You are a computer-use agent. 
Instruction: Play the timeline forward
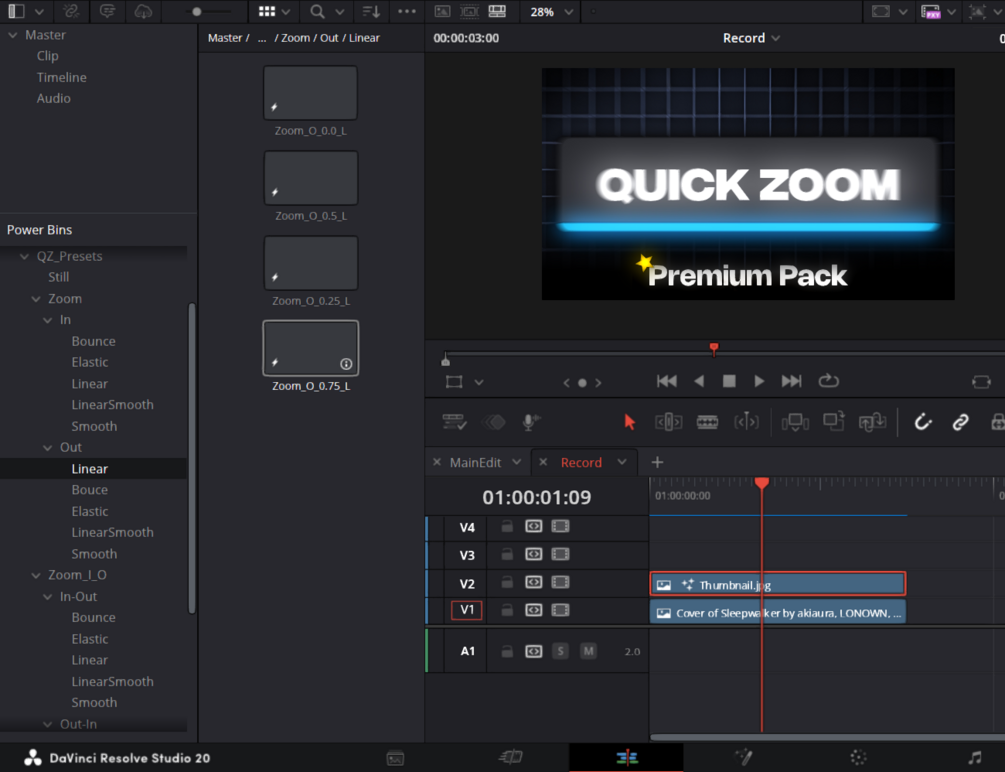point(759,382)
